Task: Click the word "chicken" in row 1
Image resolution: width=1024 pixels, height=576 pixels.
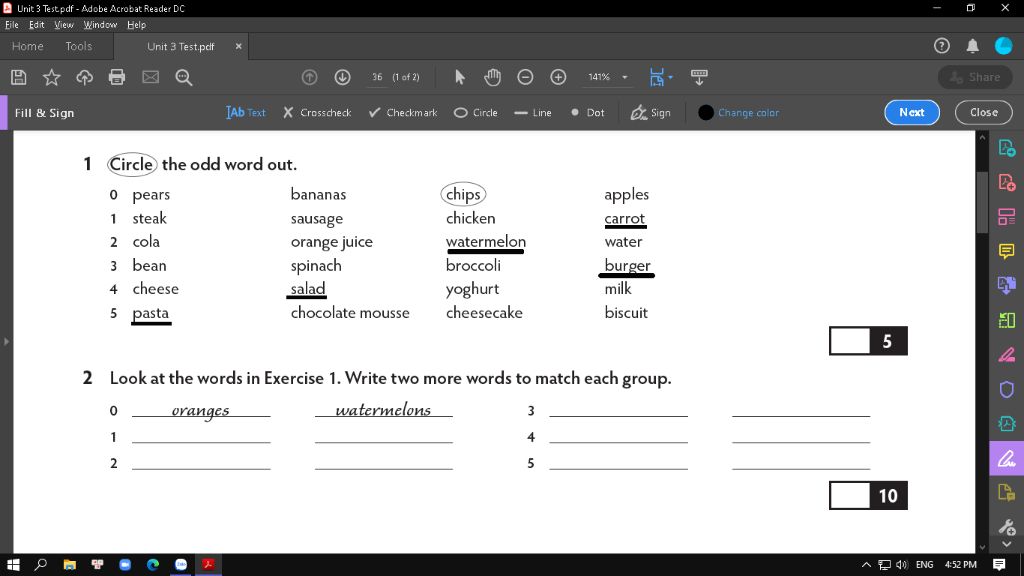Action: pos(470,218)
